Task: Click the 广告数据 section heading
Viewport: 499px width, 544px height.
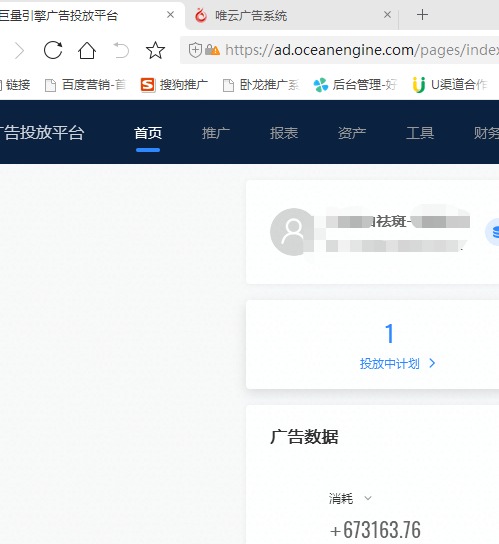Action: coord(304,437)
